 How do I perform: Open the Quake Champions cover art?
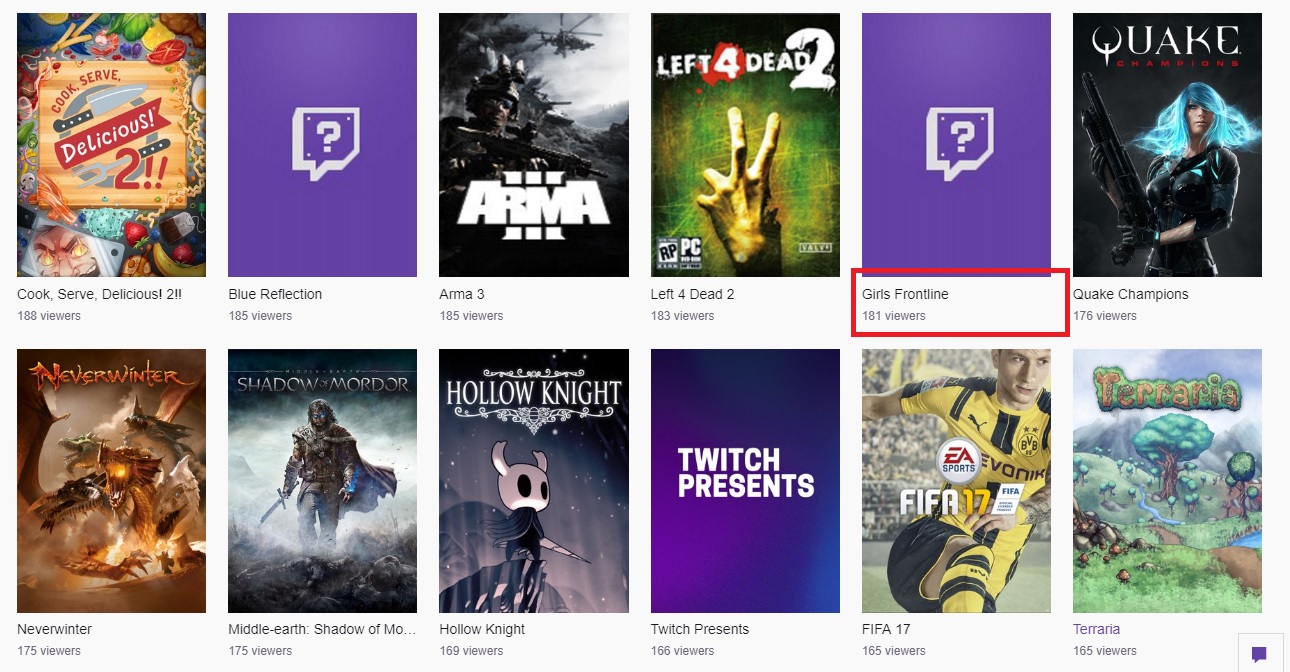1167,145
